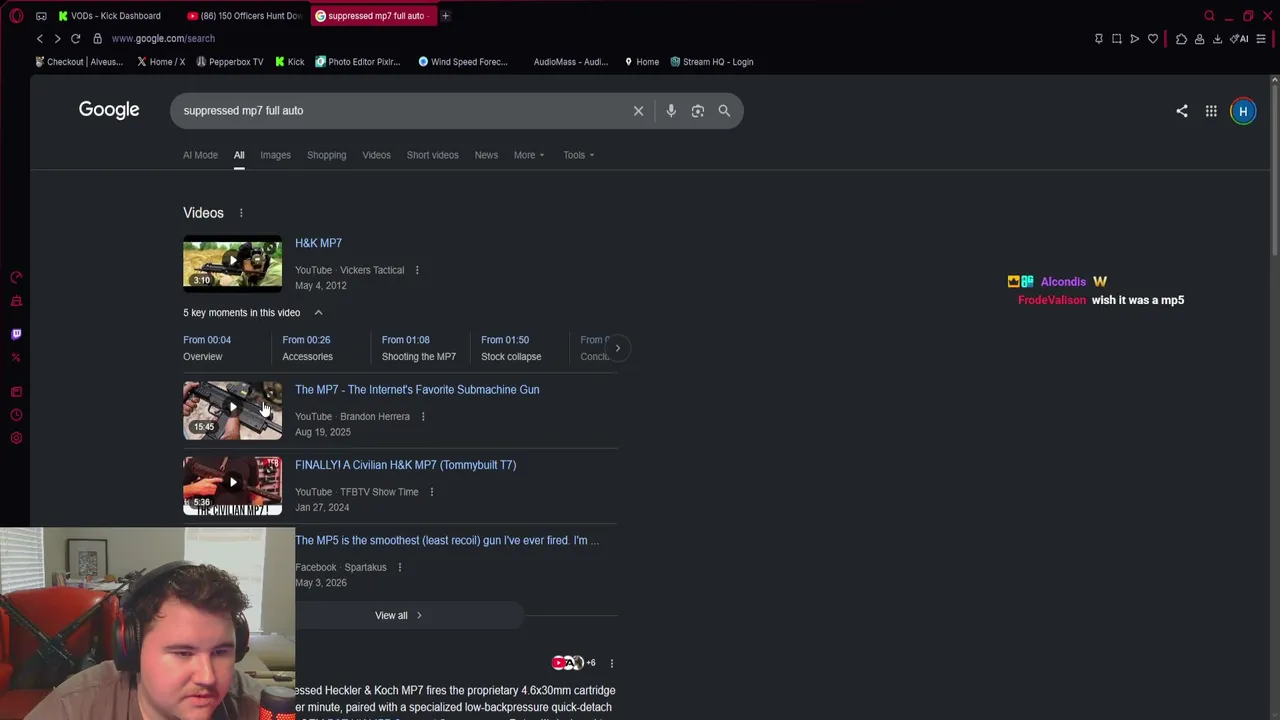1280x720 pixels.
Task: Share the search results
Action: [1182, 111]
